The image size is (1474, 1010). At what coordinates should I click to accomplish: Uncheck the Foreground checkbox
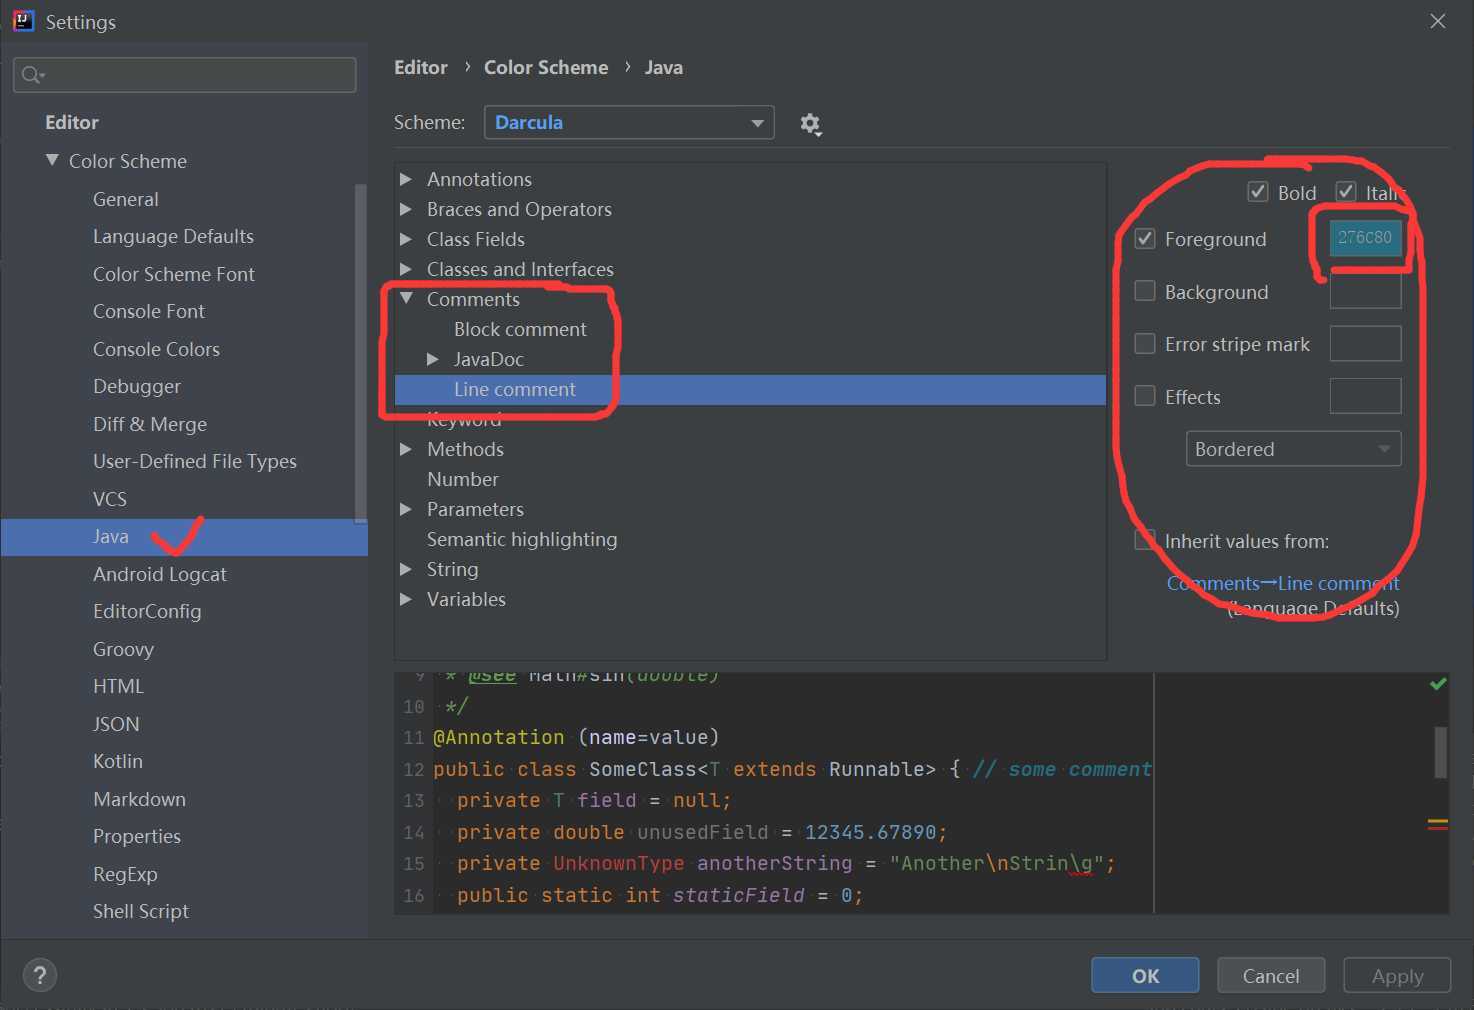point(1145,239)
